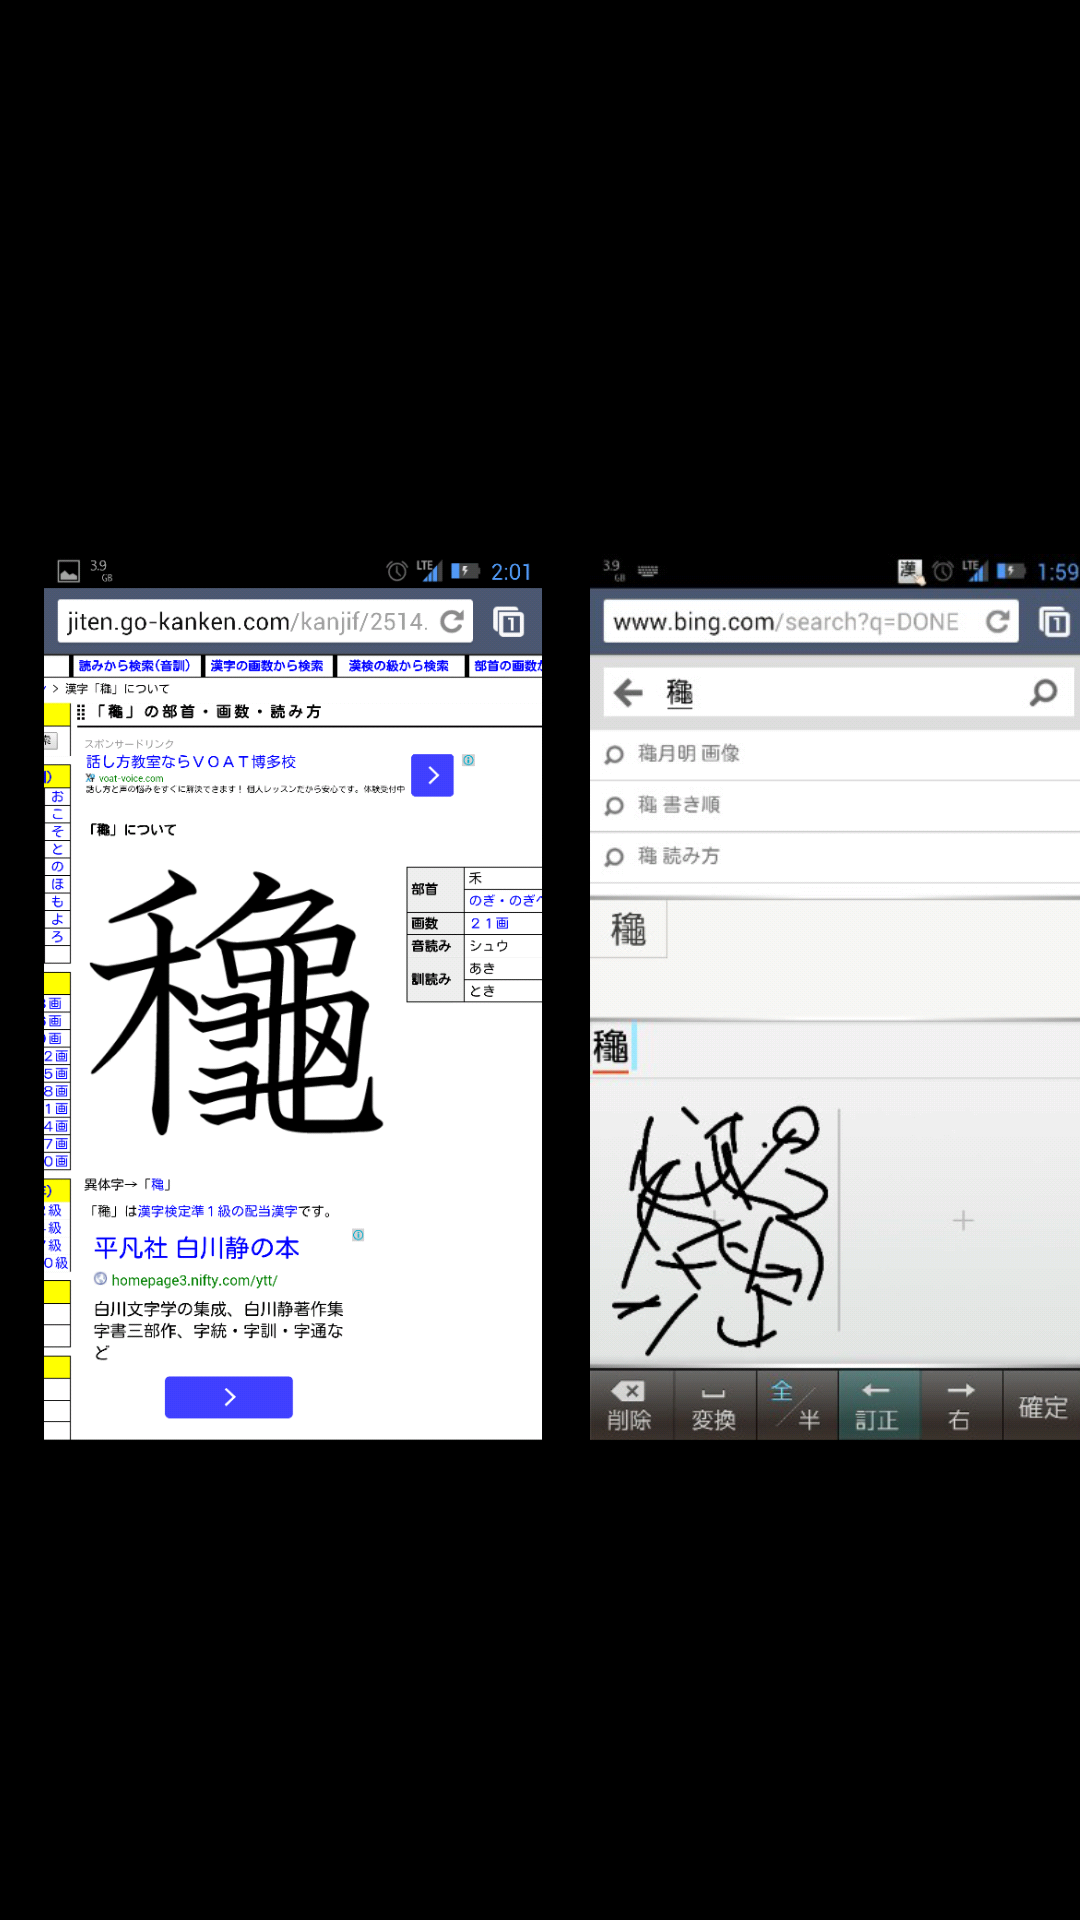Tap the シュウ on-reading cell

click(x=503, y=946)
